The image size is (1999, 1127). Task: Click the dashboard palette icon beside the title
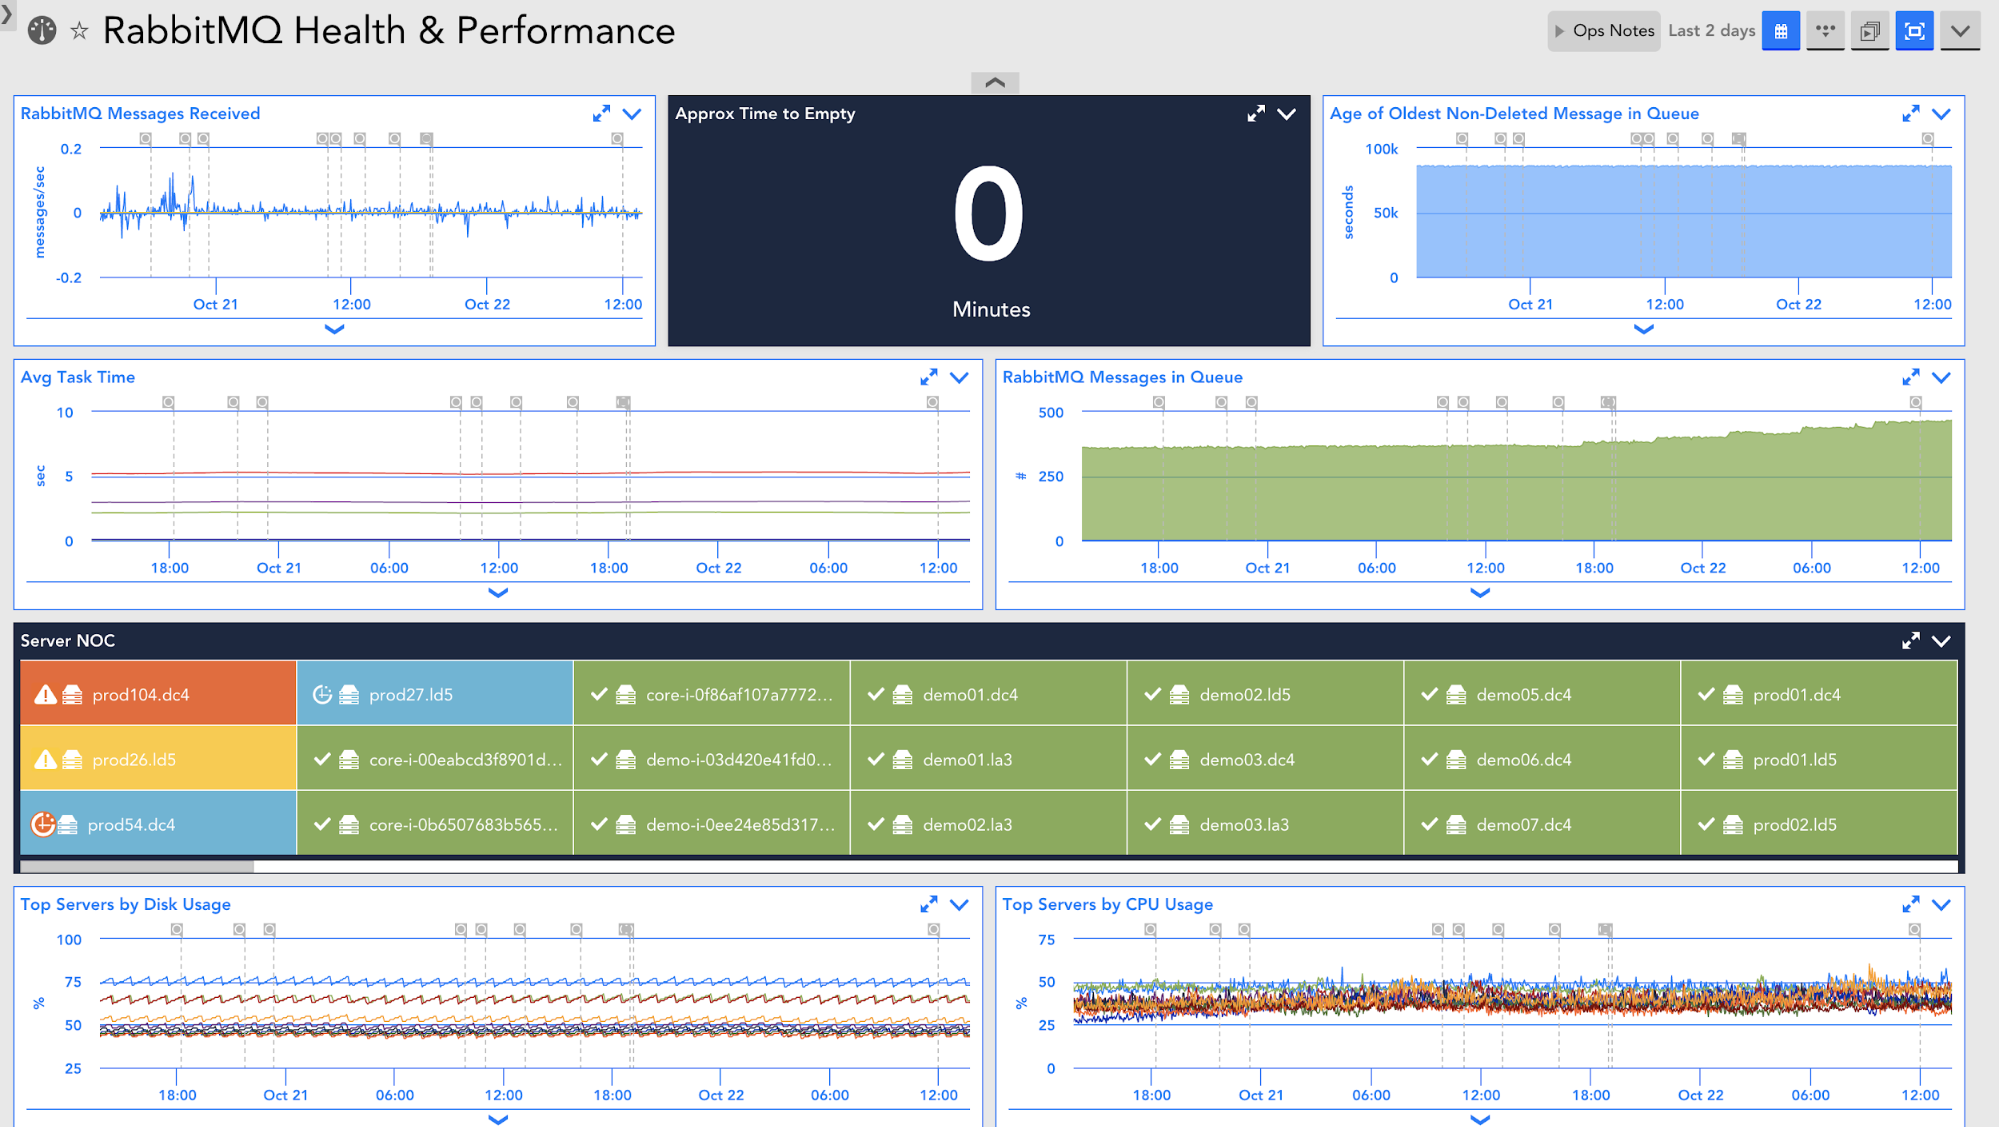click(x=42, y=31)
